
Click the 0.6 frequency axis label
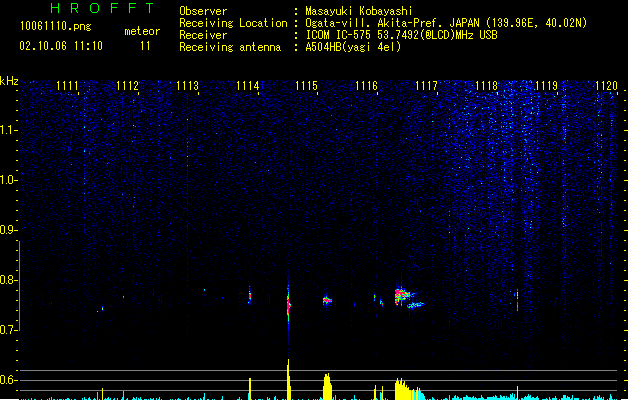pos(8,380)
